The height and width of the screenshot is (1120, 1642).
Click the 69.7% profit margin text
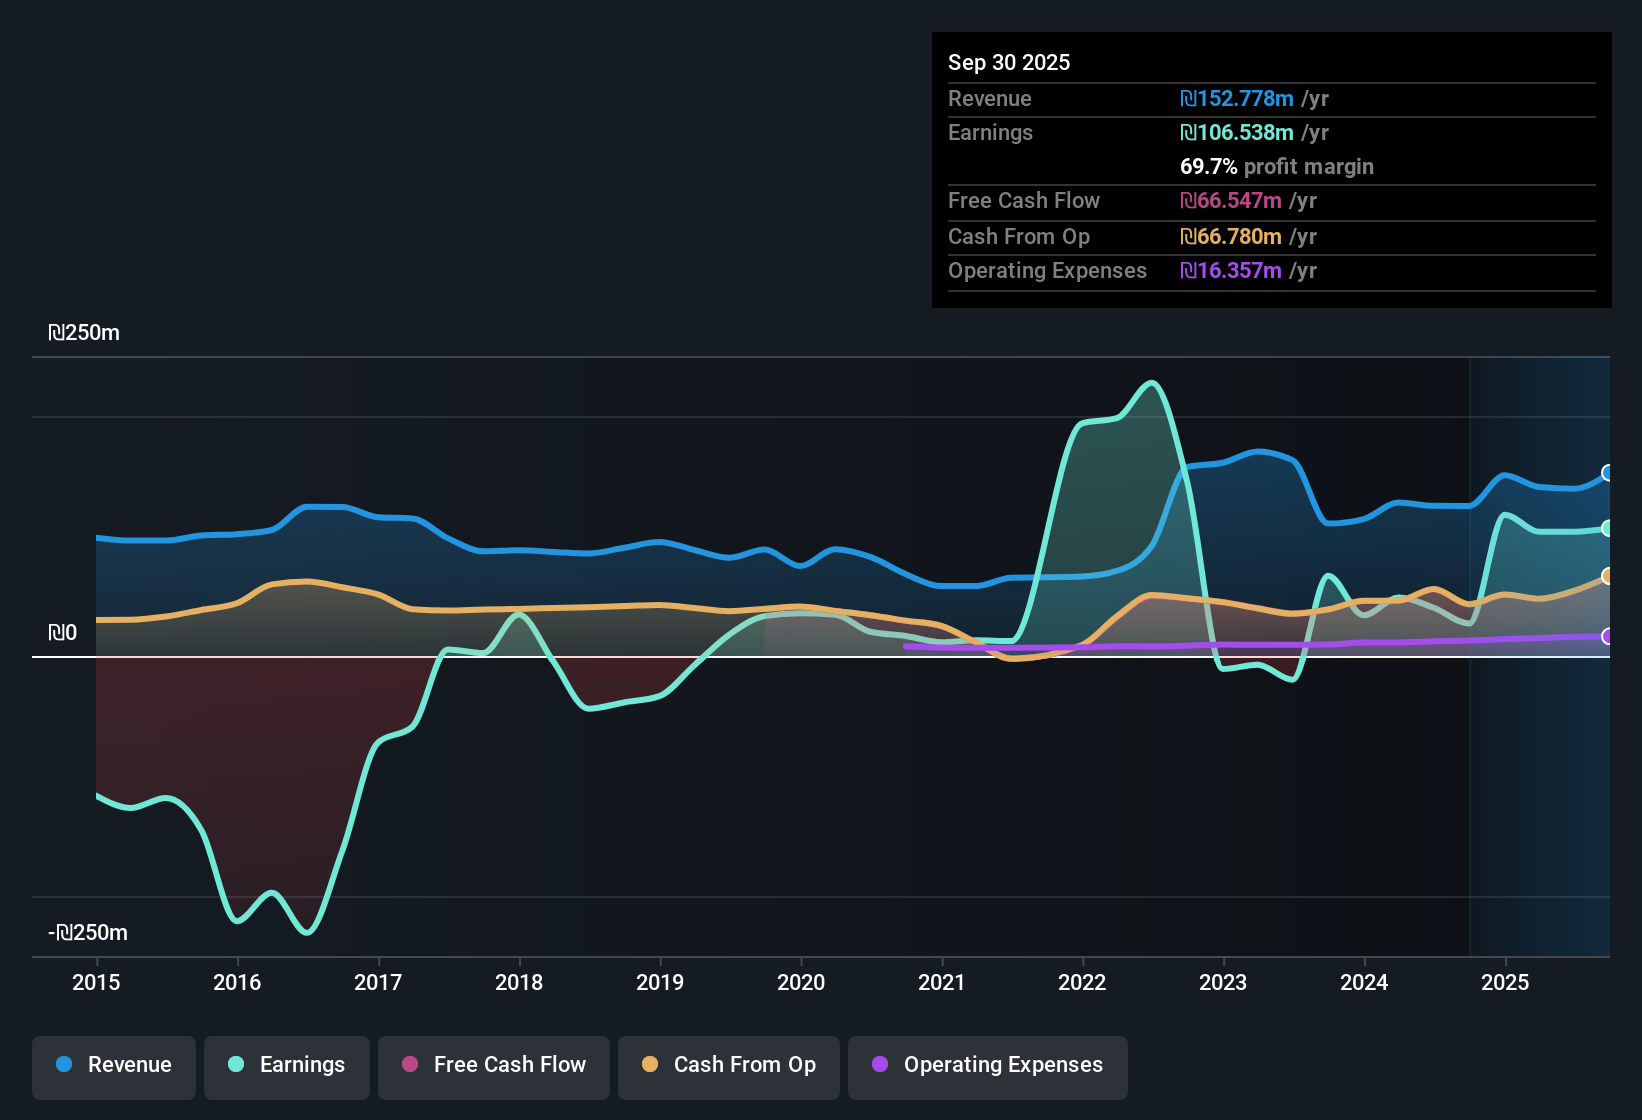(1277, 167)
